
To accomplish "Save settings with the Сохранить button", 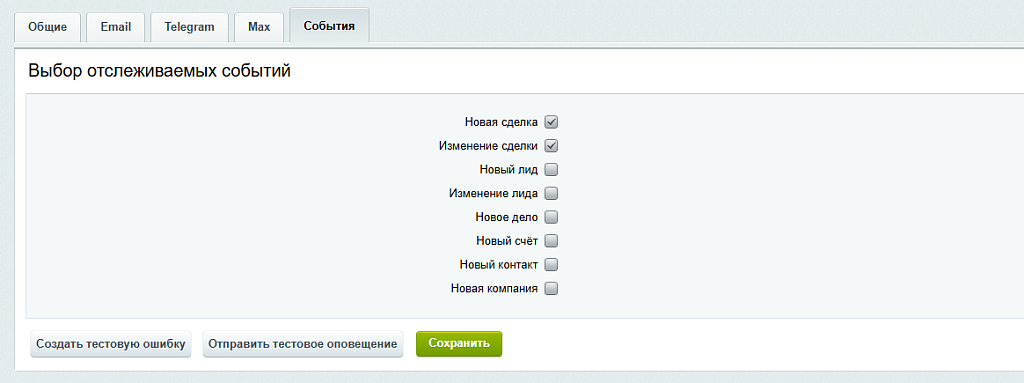I will 459,344.
